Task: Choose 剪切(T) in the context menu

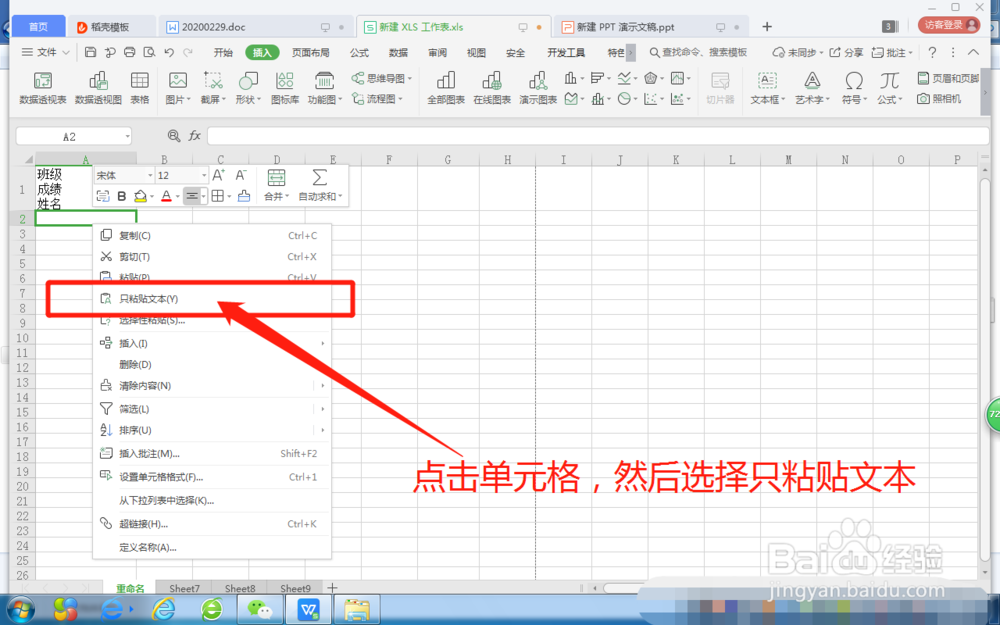Action: 212,257
